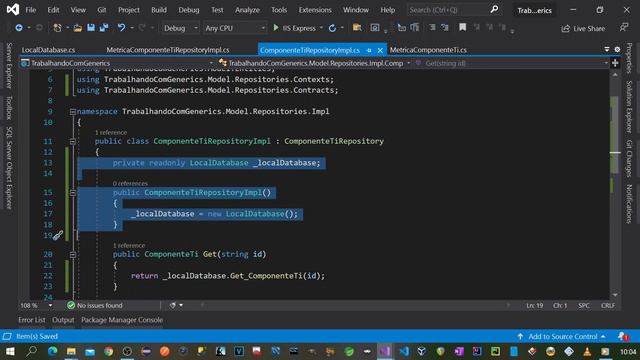Open the Output panel tab
The image size is (640, 360).
(63, 320)
